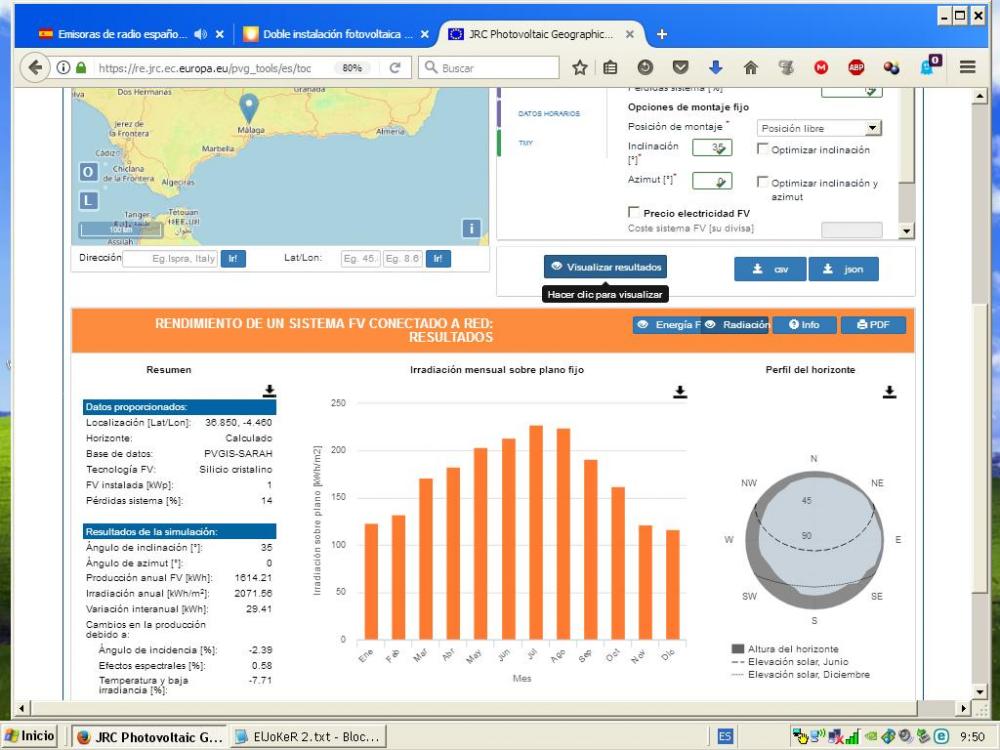Click Ir! next to the Dirección field
1000x750 pixels.
click(x=233, y=258)
